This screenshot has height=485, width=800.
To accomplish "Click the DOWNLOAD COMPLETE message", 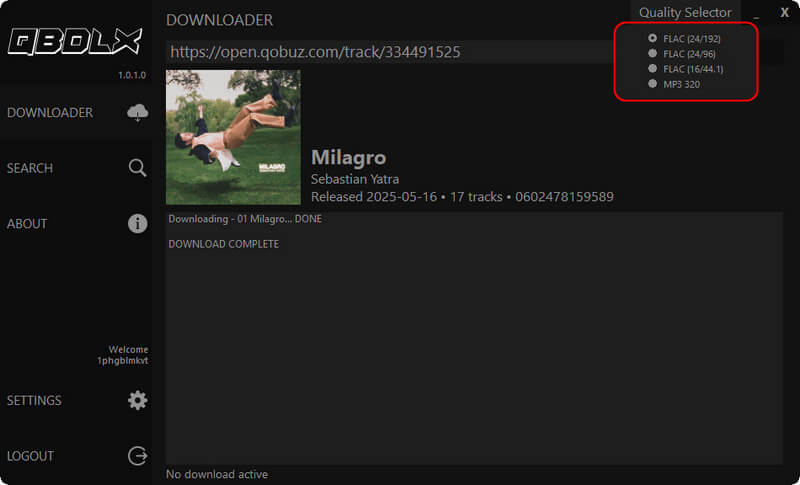I will (x=223, y=244).
